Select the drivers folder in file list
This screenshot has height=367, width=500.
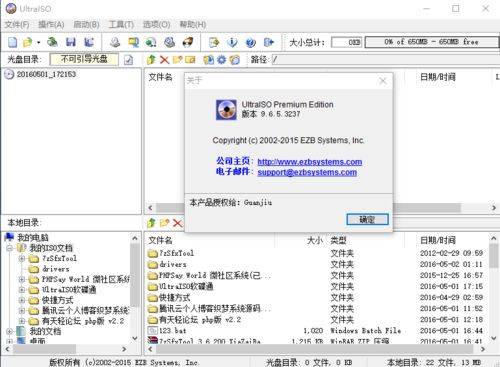pos(173,264)
